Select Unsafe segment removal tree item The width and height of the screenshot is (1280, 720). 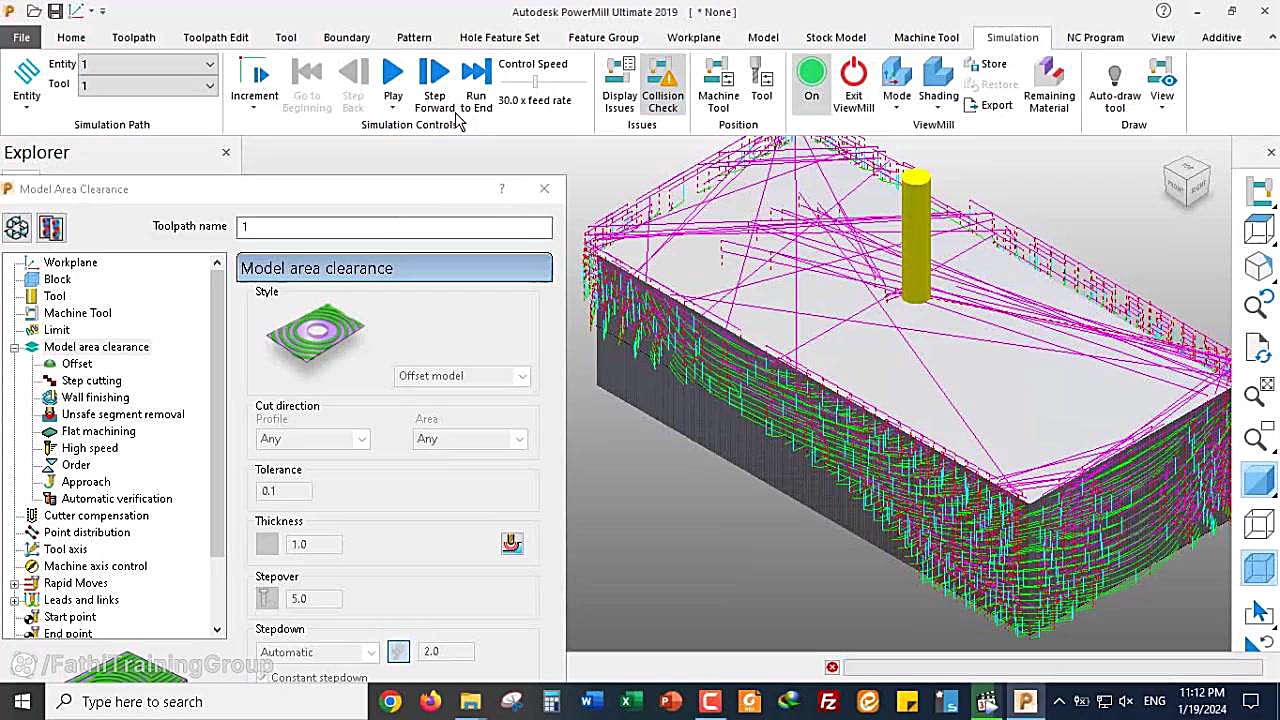pos(122,414)
